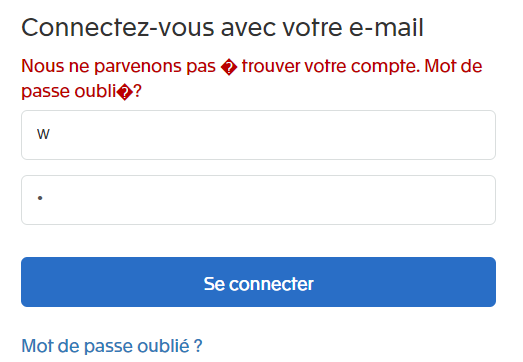Click the e-mail input field containing "w"

click(258, 135)
